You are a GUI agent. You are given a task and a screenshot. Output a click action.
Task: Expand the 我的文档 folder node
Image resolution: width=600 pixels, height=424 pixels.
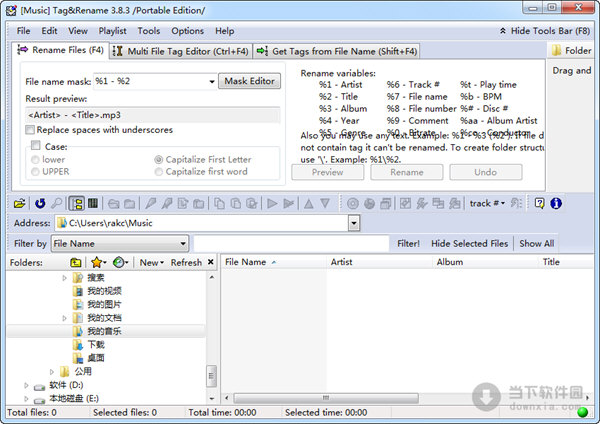click(x=64, y=318)
